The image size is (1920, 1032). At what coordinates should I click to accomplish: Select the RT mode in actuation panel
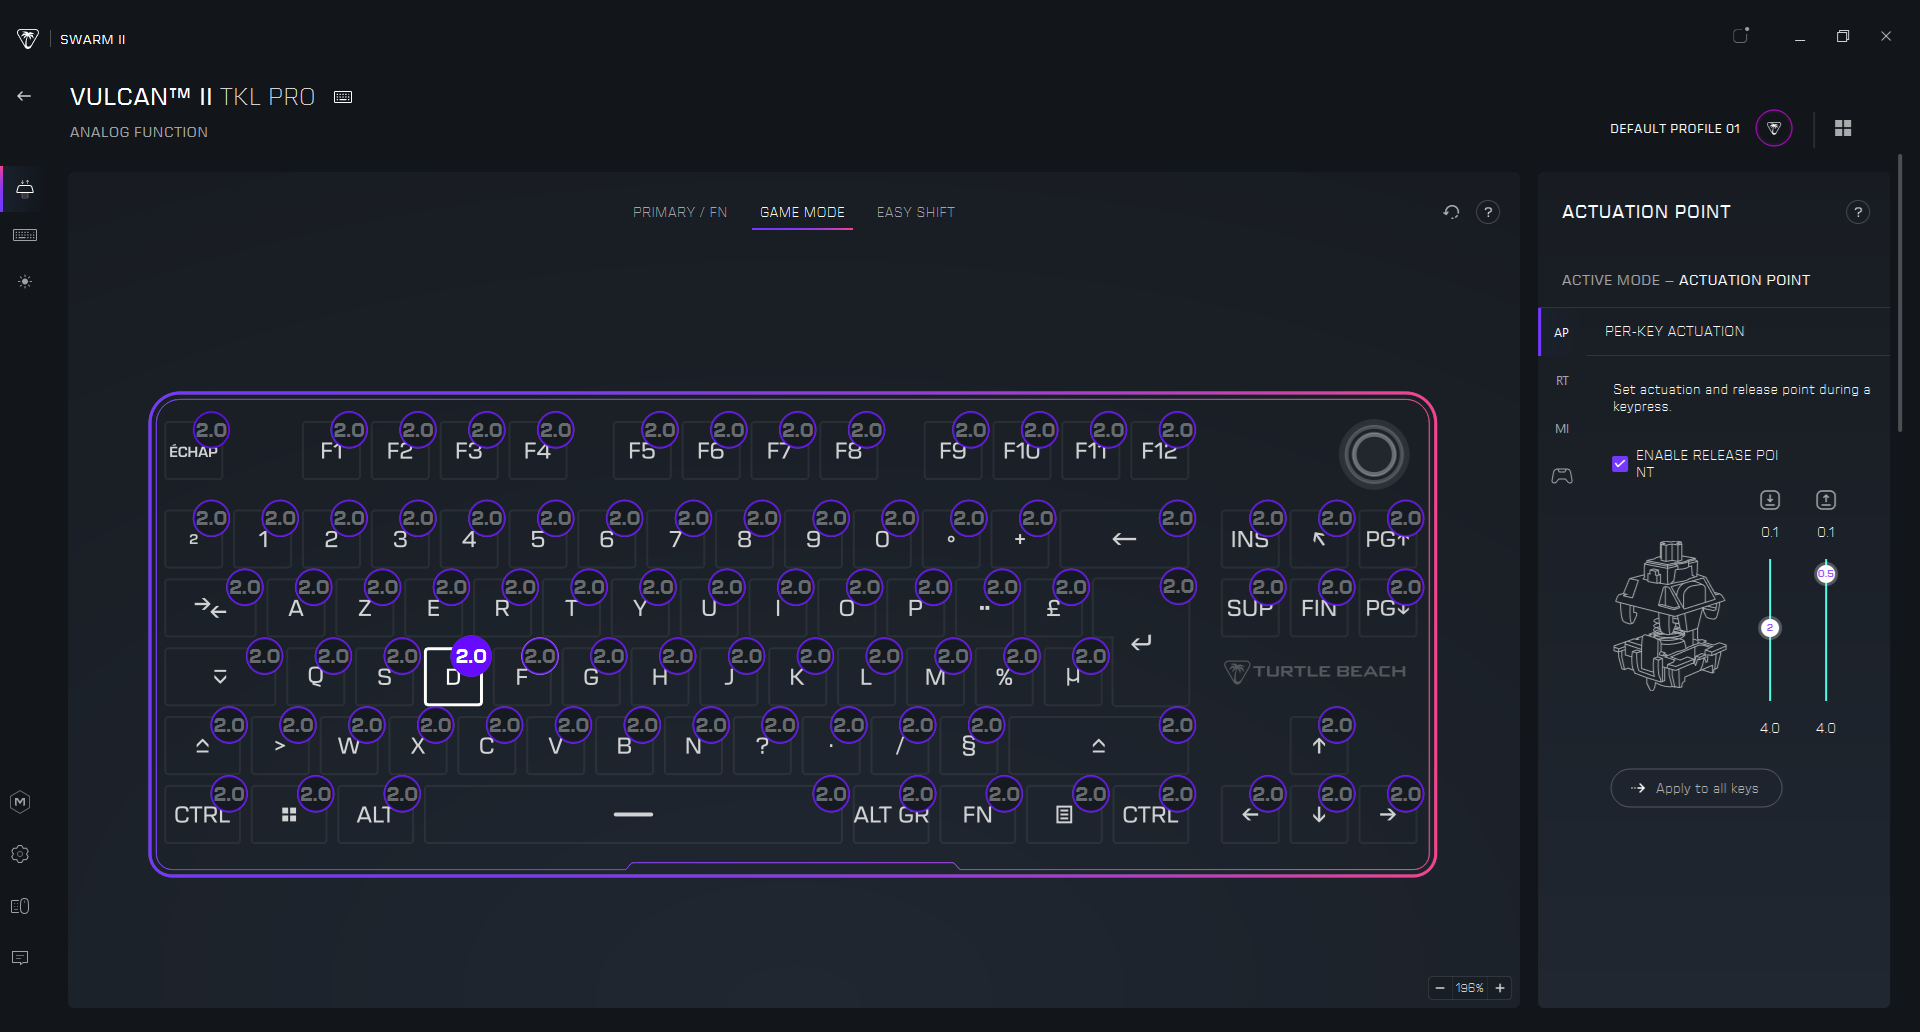1562,380
